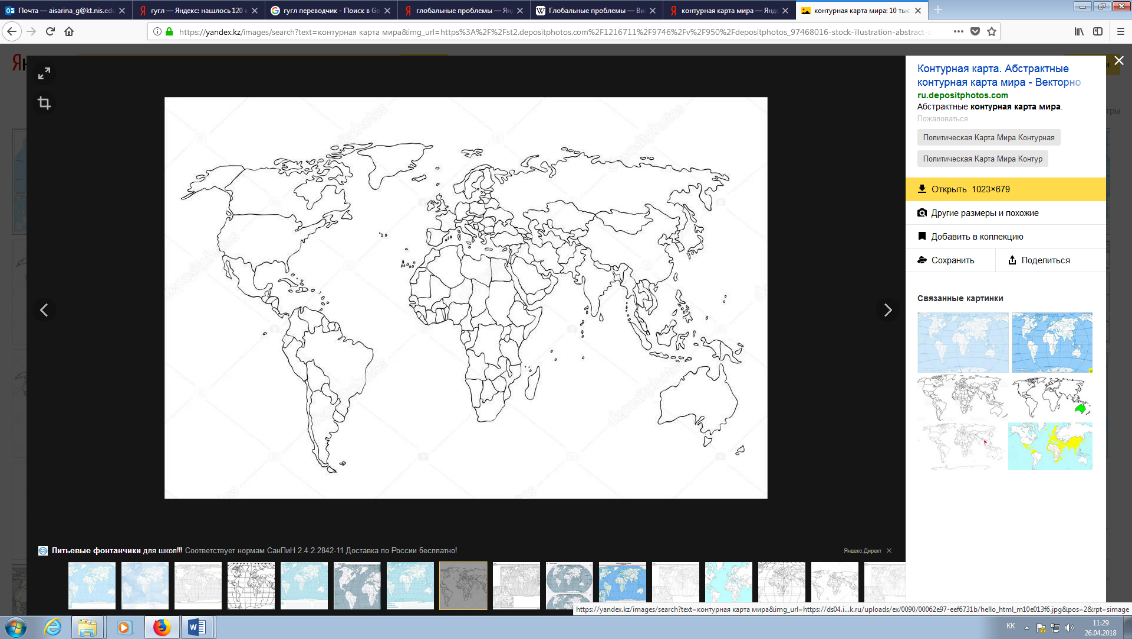1132x639 pixels.
Task: Click the КК language indicator
Action: [x=1011, y=627]
